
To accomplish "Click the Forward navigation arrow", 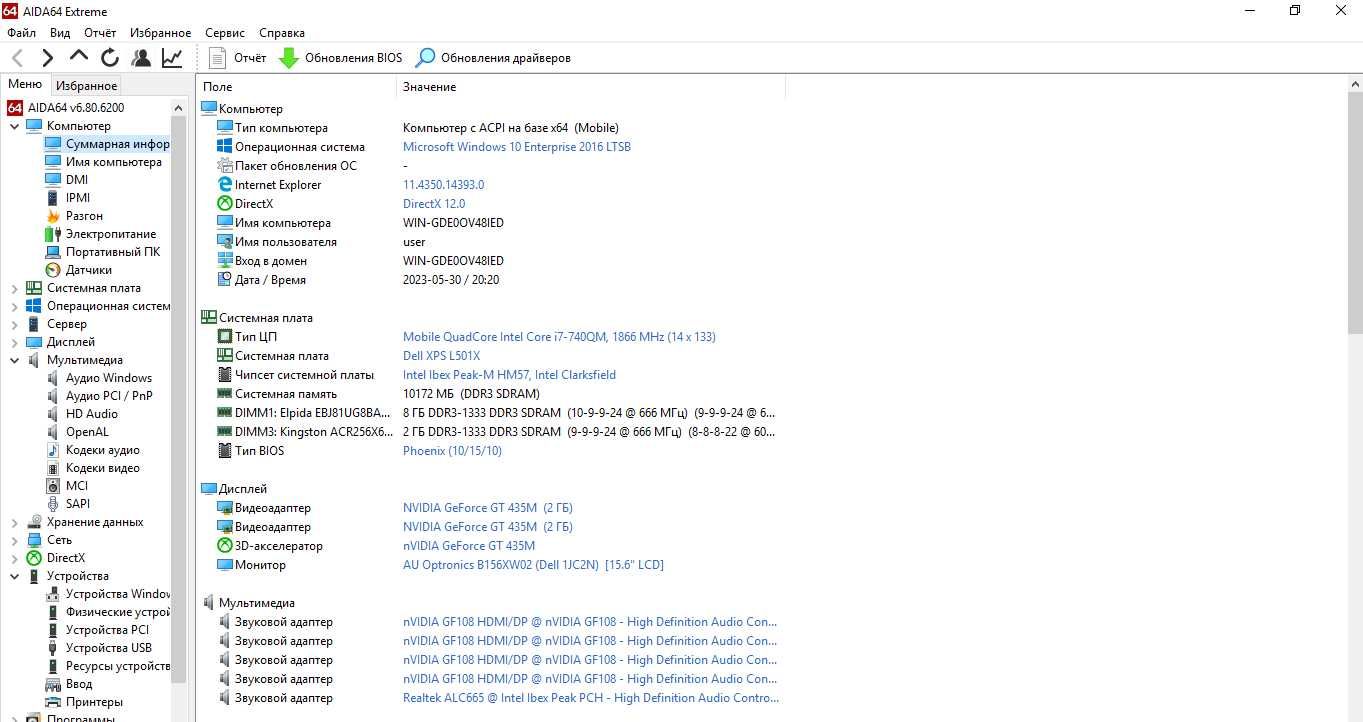I will 47,58.
